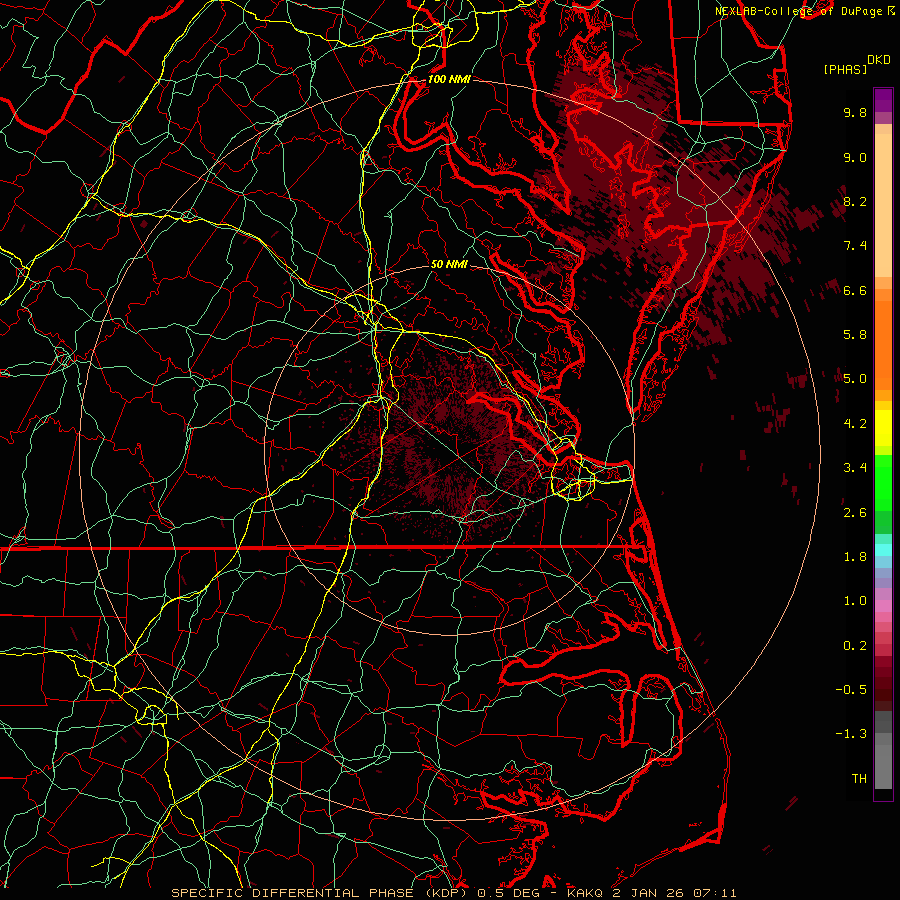The image size is (900, 900).
Task: Click the cyan segment of the color scale
Action: (883, 550)
